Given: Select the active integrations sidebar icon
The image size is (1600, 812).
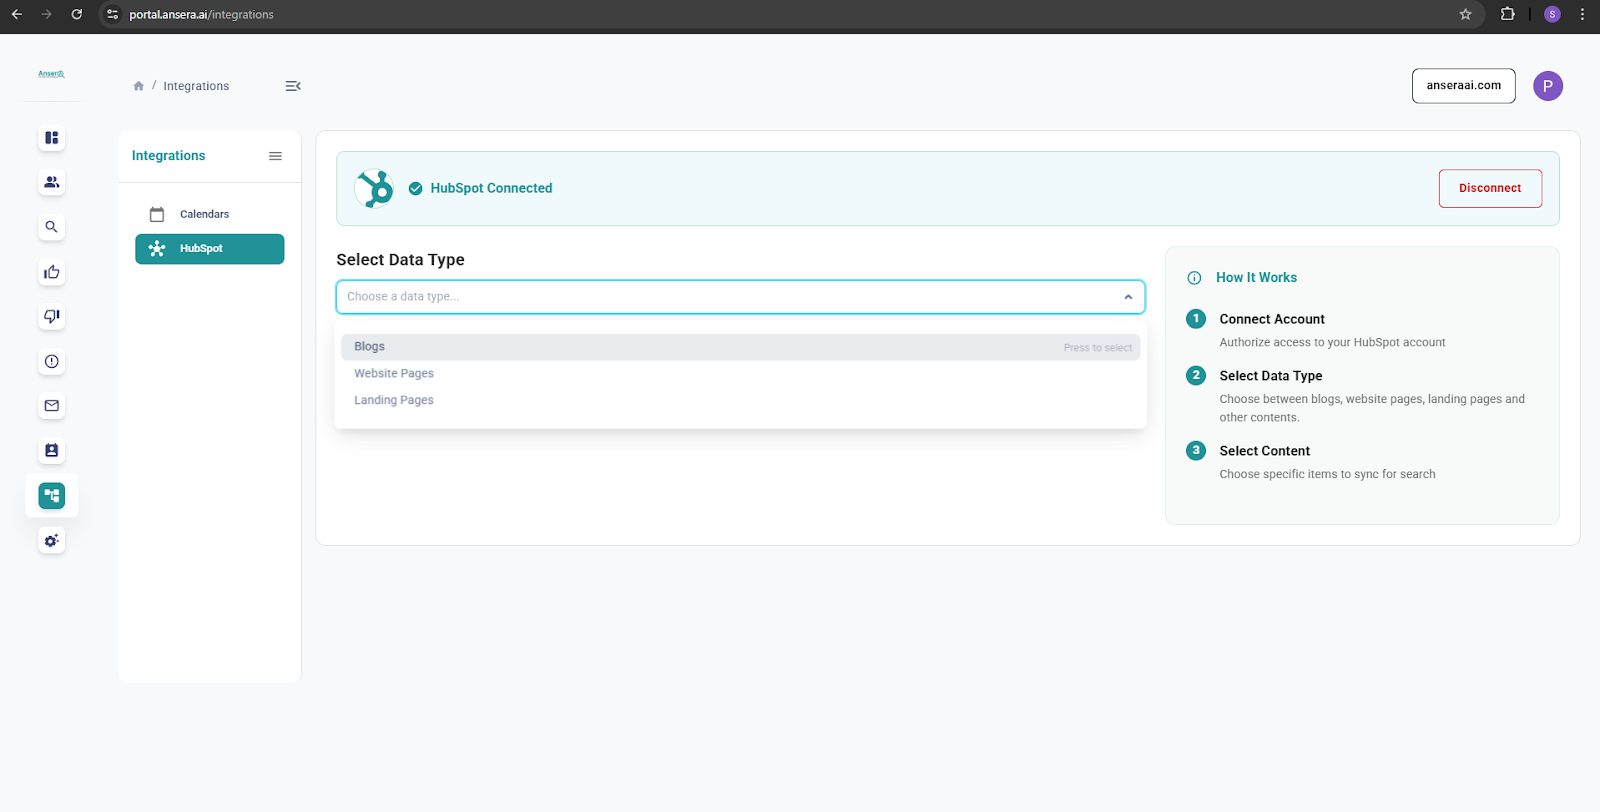Looking at the screenshot, I should 52,495.
